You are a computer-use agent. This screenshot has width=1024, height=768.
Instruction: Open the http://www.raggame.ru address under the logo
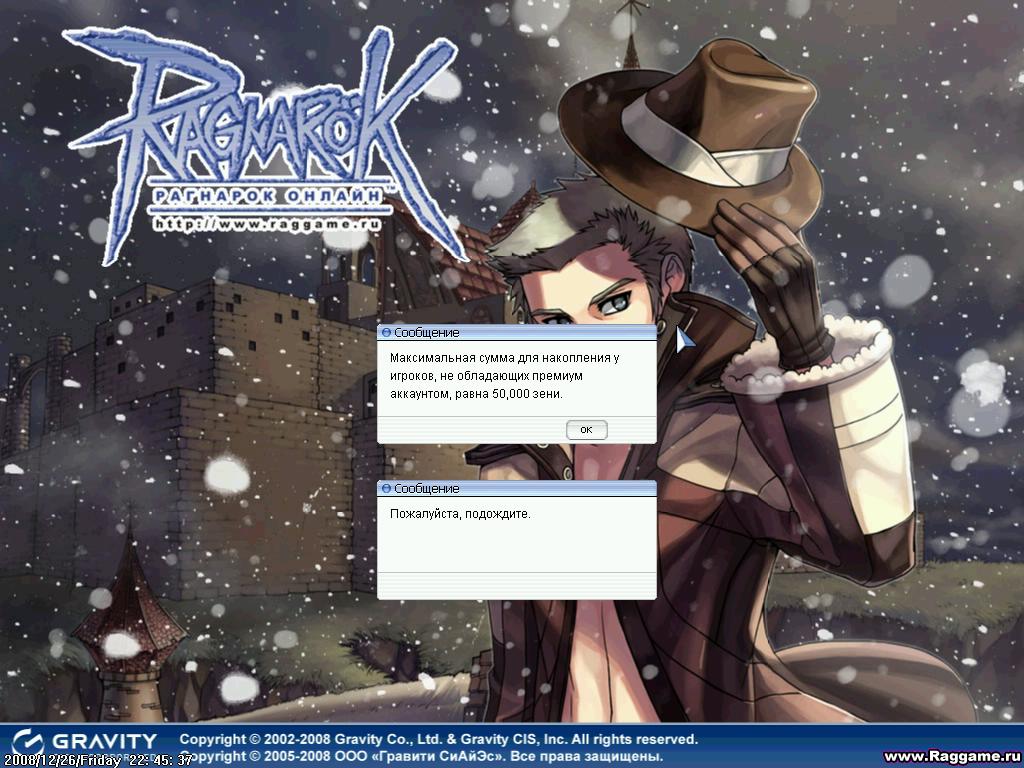268,224
